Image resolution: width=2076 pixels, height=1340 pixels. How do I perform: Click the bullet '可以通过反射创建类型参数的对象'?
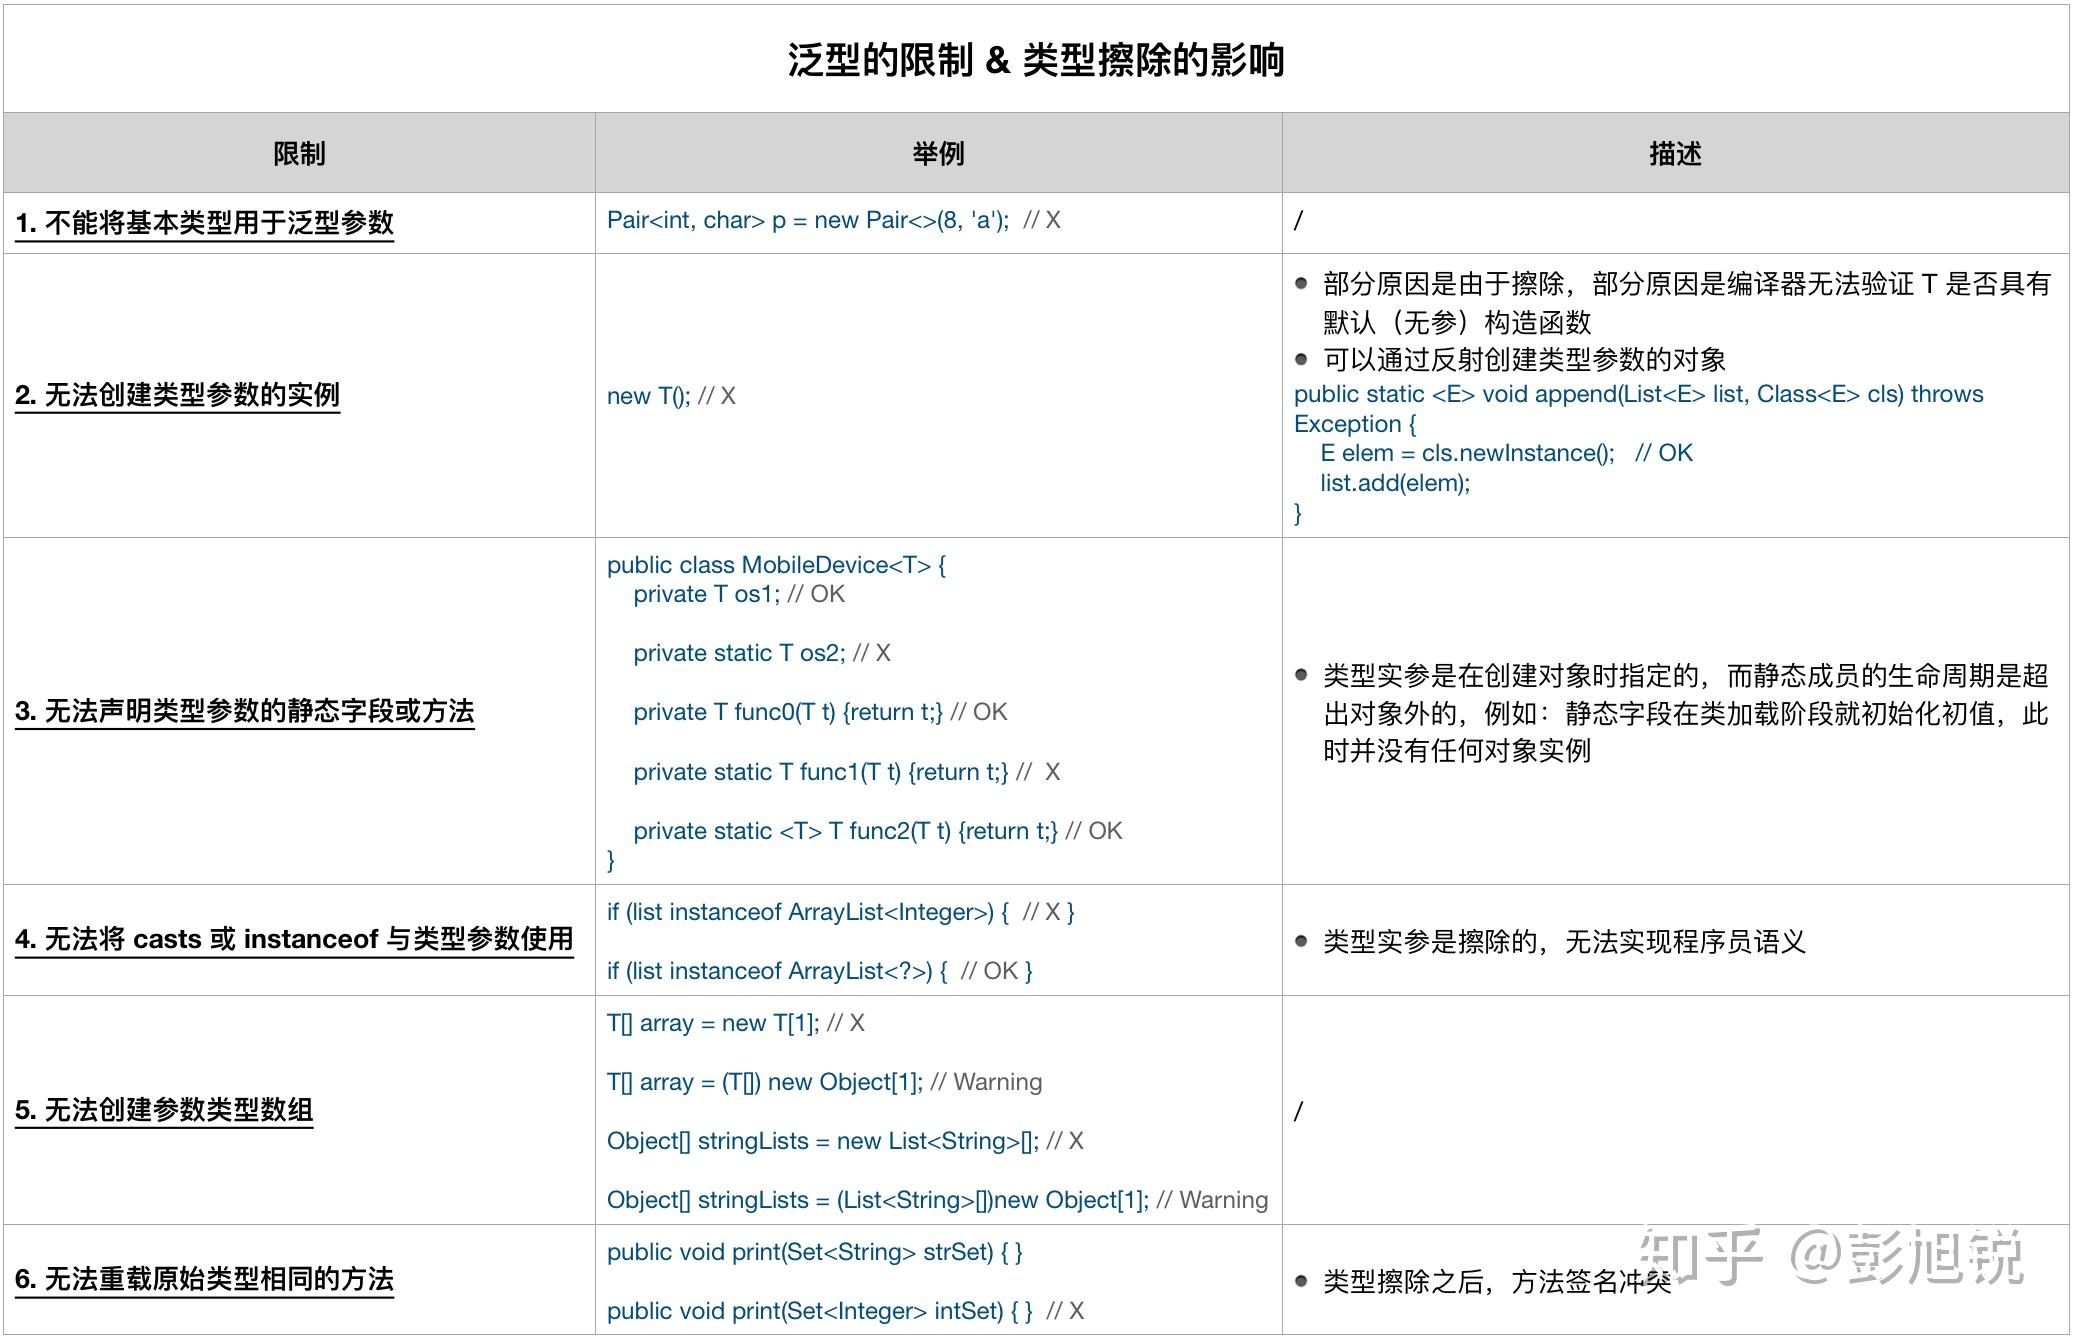(x=1524, y=360)
